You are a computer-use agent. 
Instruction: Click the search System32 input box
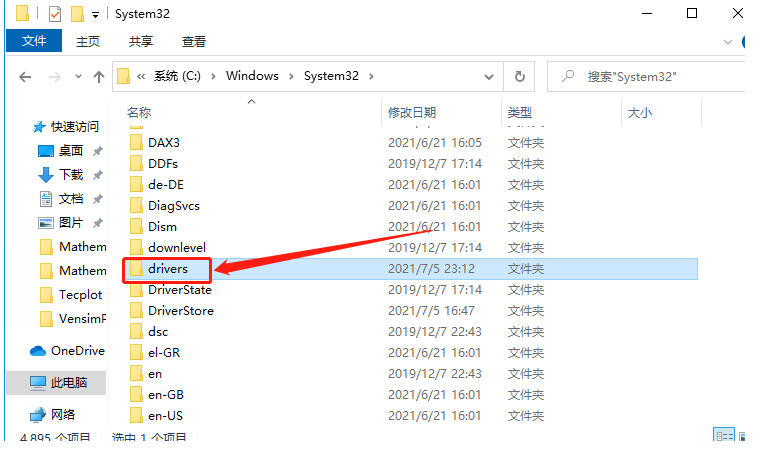click(x=647, y=77)
